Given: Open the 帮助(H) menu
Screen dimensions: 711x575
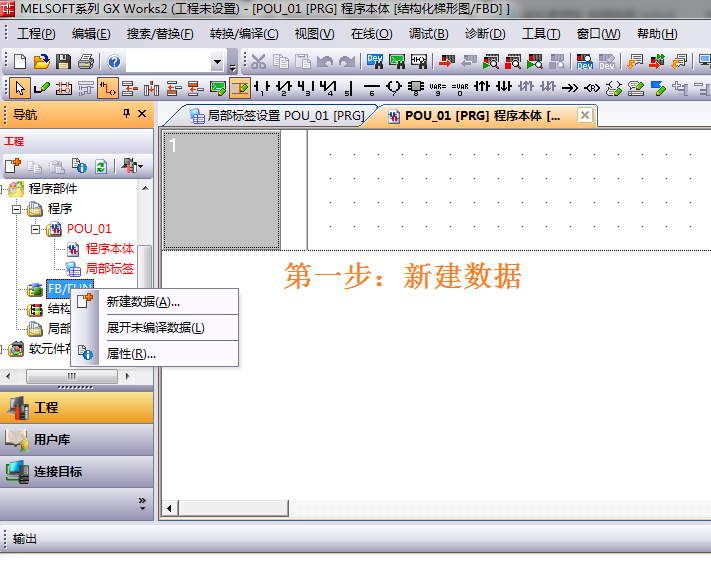Looking at the screenshot, I should [x=657, y=34].
